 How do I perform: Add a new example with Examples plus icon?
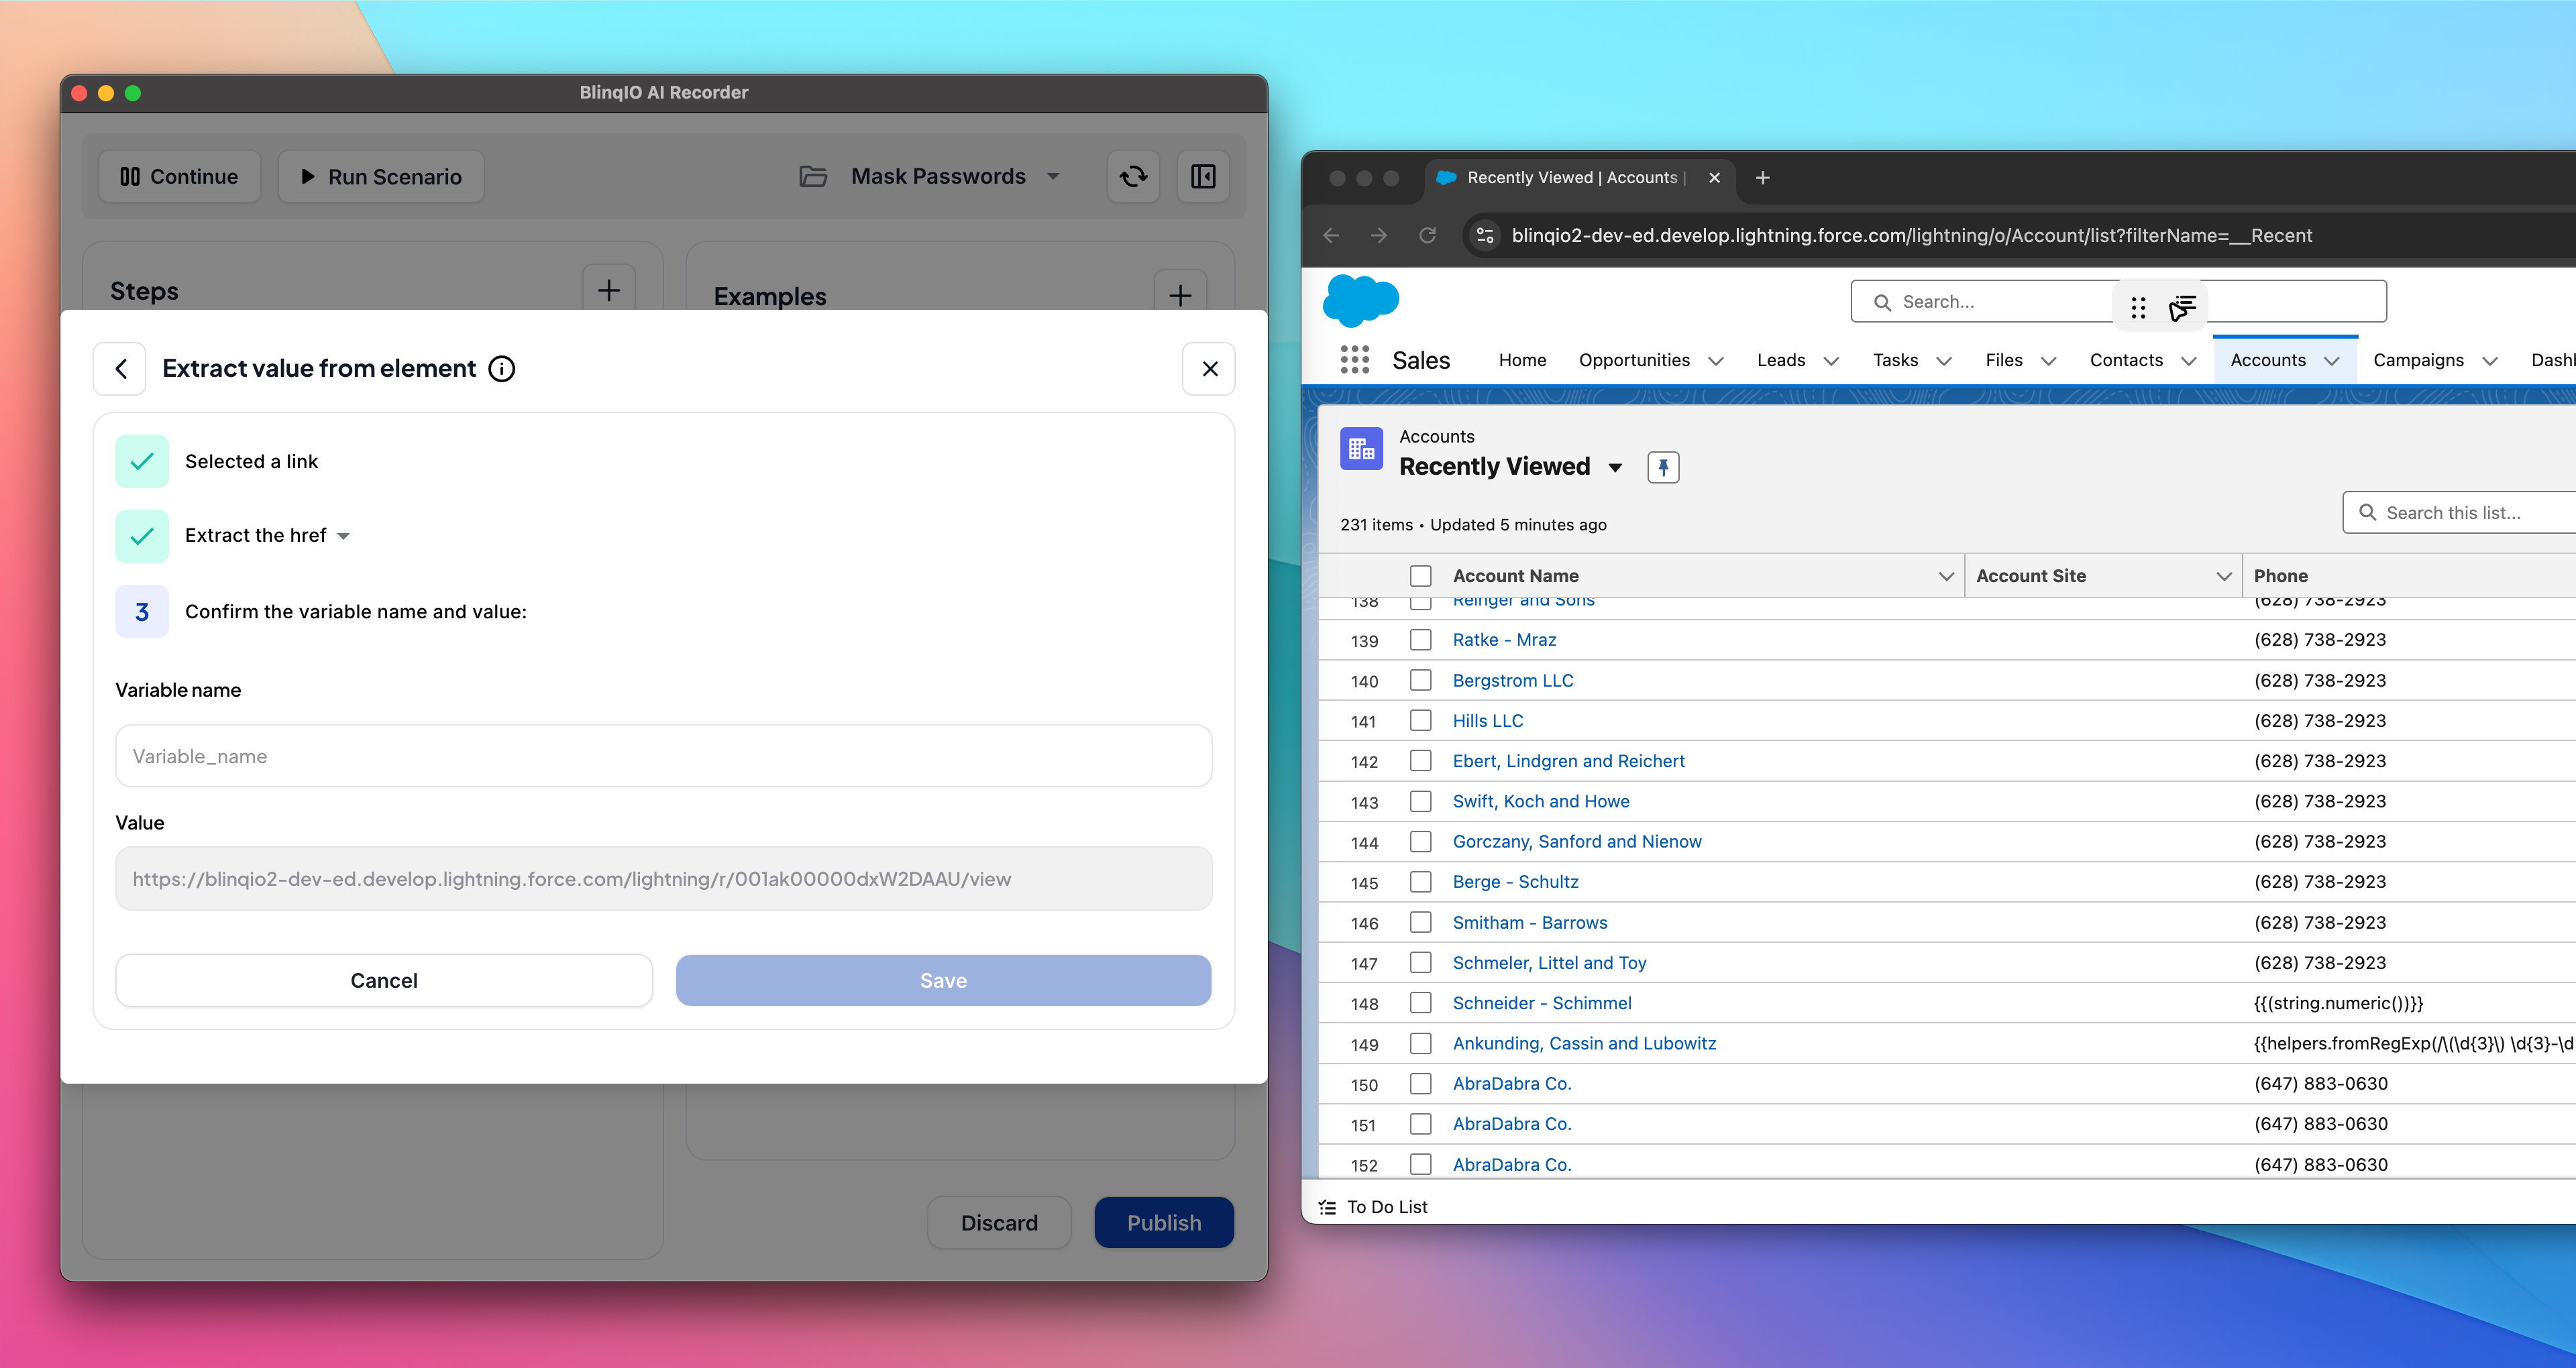pyautogui.click(x=1180, y=295)
